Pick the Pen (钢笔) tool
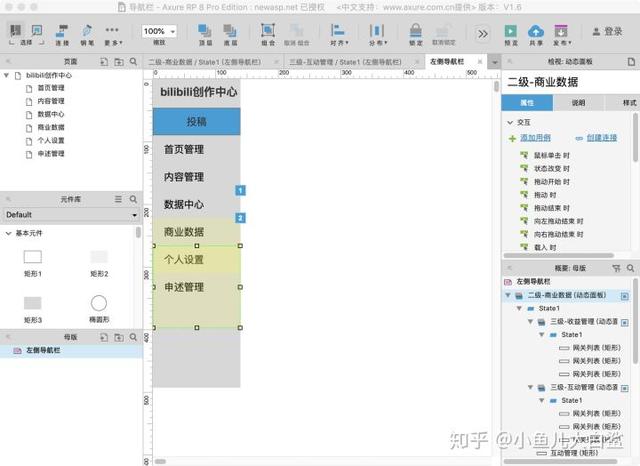Viewport: 640px width, 466px height. point(87,34)
